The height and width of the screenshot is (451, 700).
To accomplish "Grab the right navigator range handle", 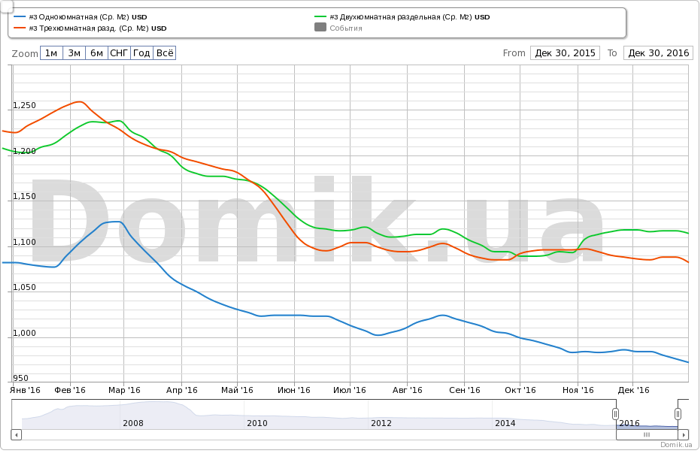I will coord(678,414).
